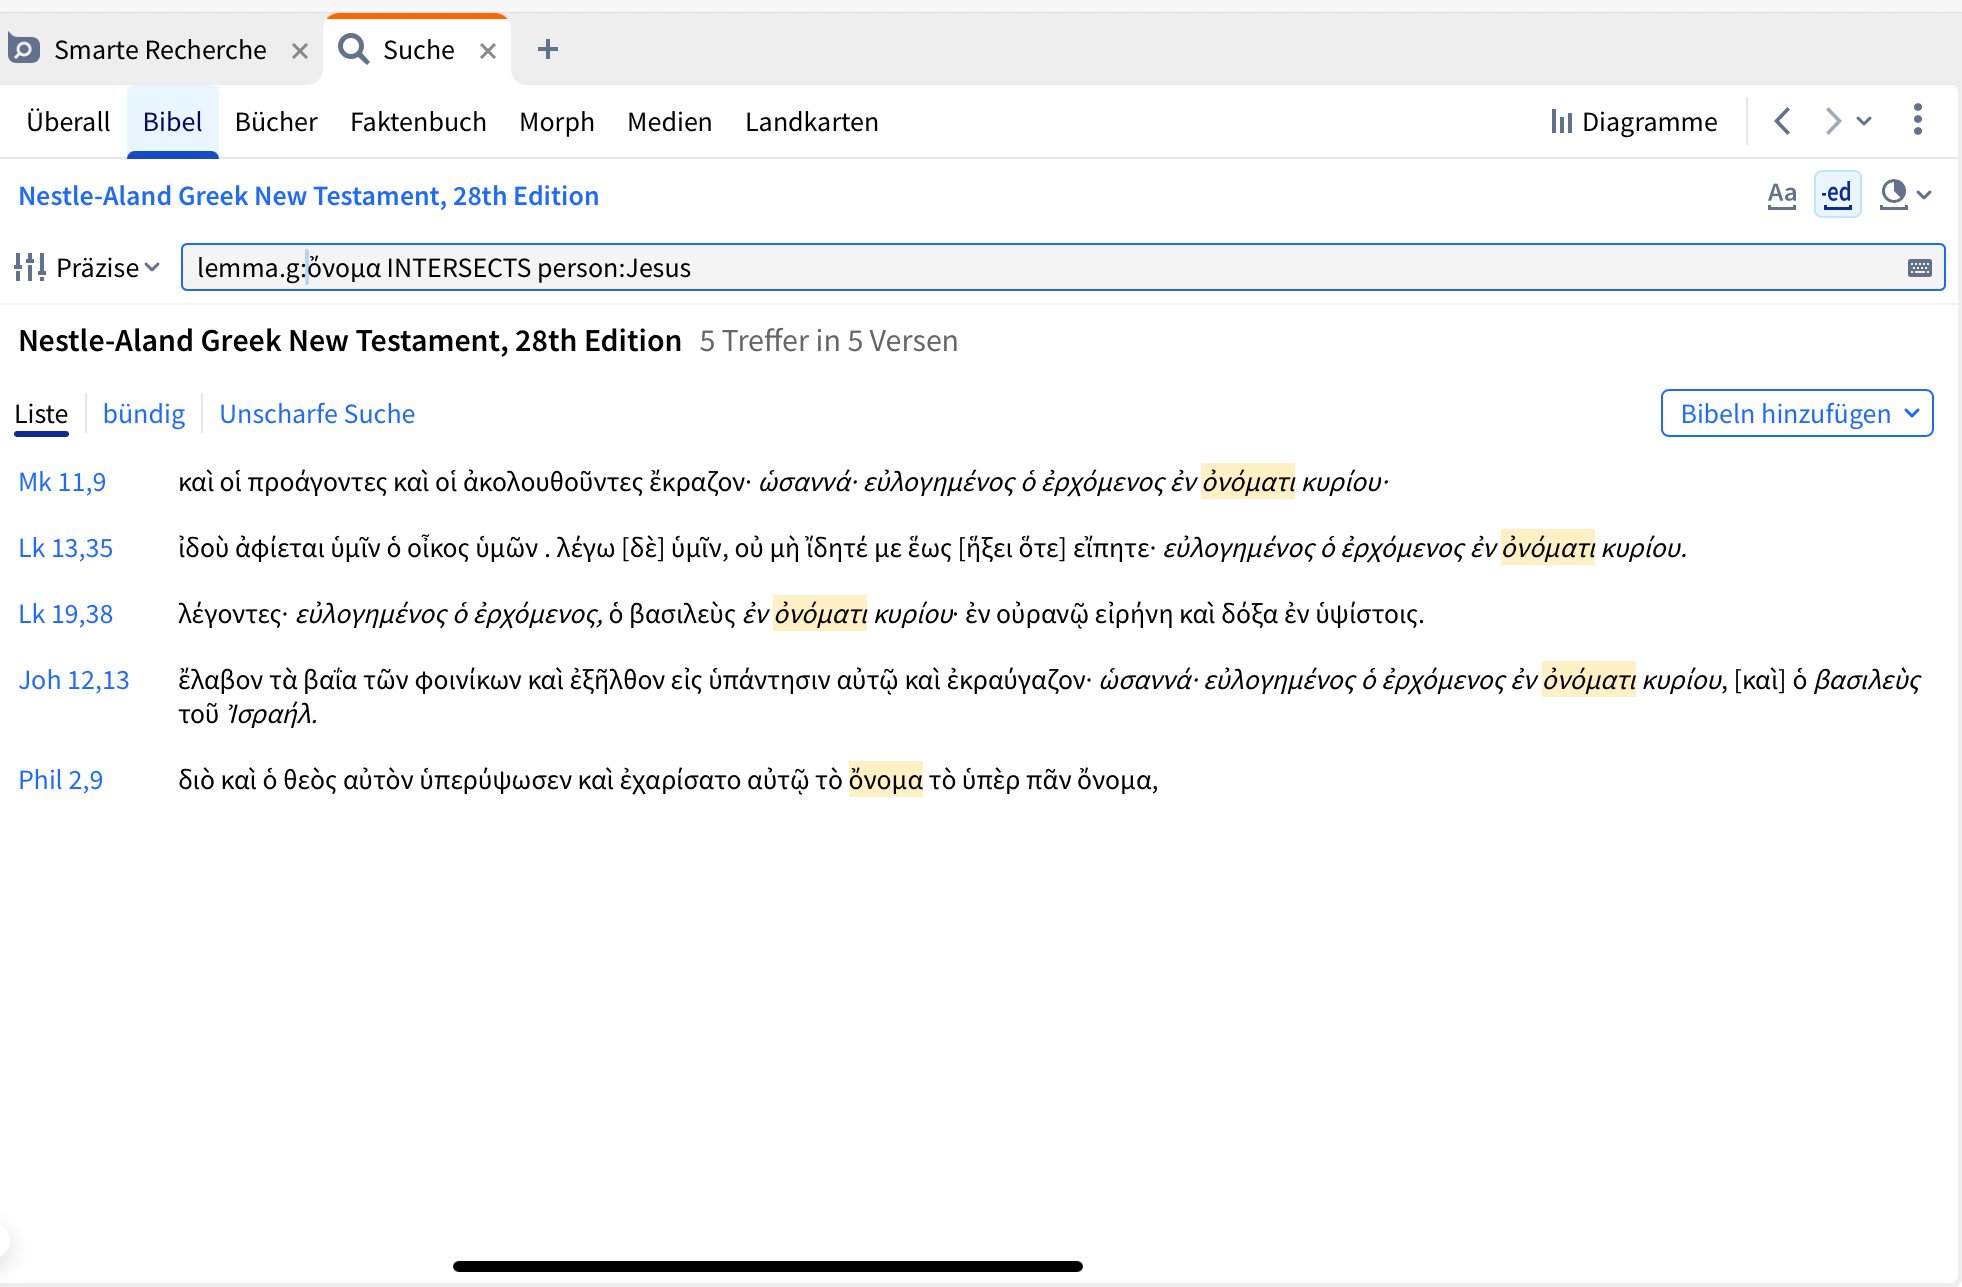Switch to bündig view mode
Image resolution: width=1962 pixels, height=1287 pixels.
tap(143, 414)
